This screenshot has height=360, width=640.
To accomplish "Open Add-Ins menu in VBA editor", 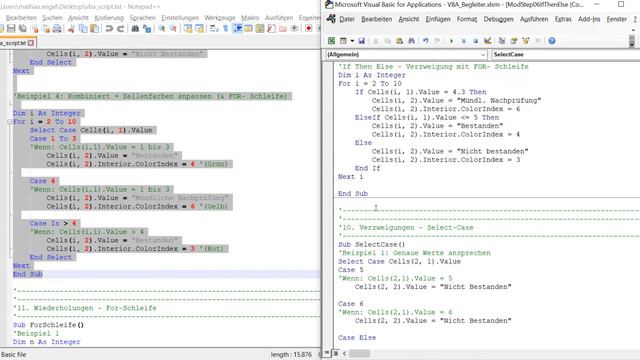I will tap(589, 19).
